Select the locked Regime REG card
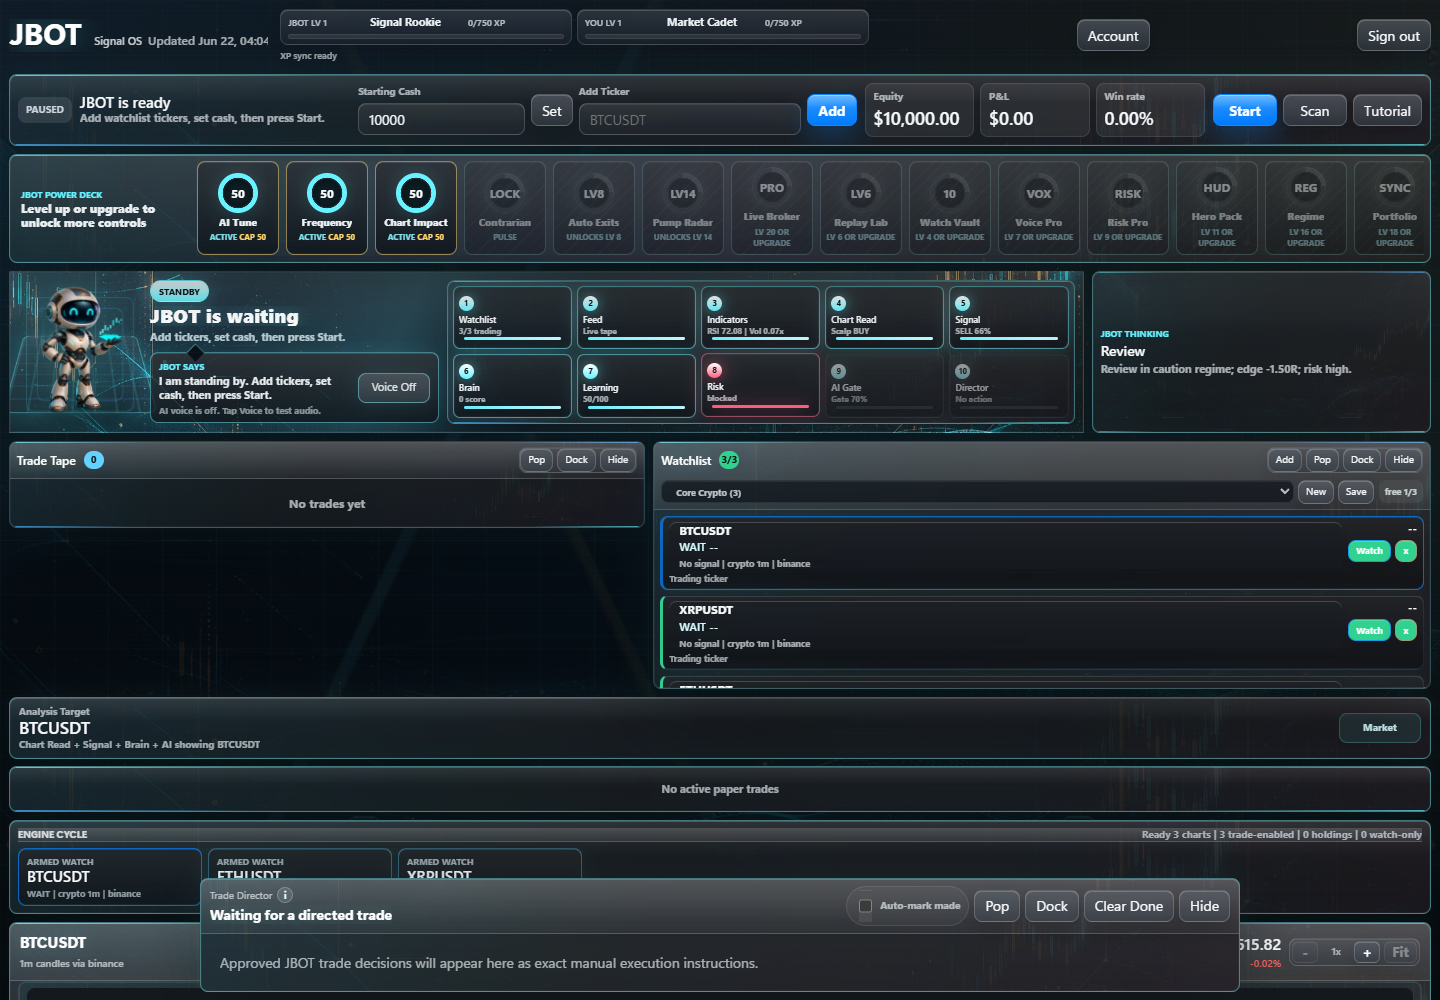 1306,208
